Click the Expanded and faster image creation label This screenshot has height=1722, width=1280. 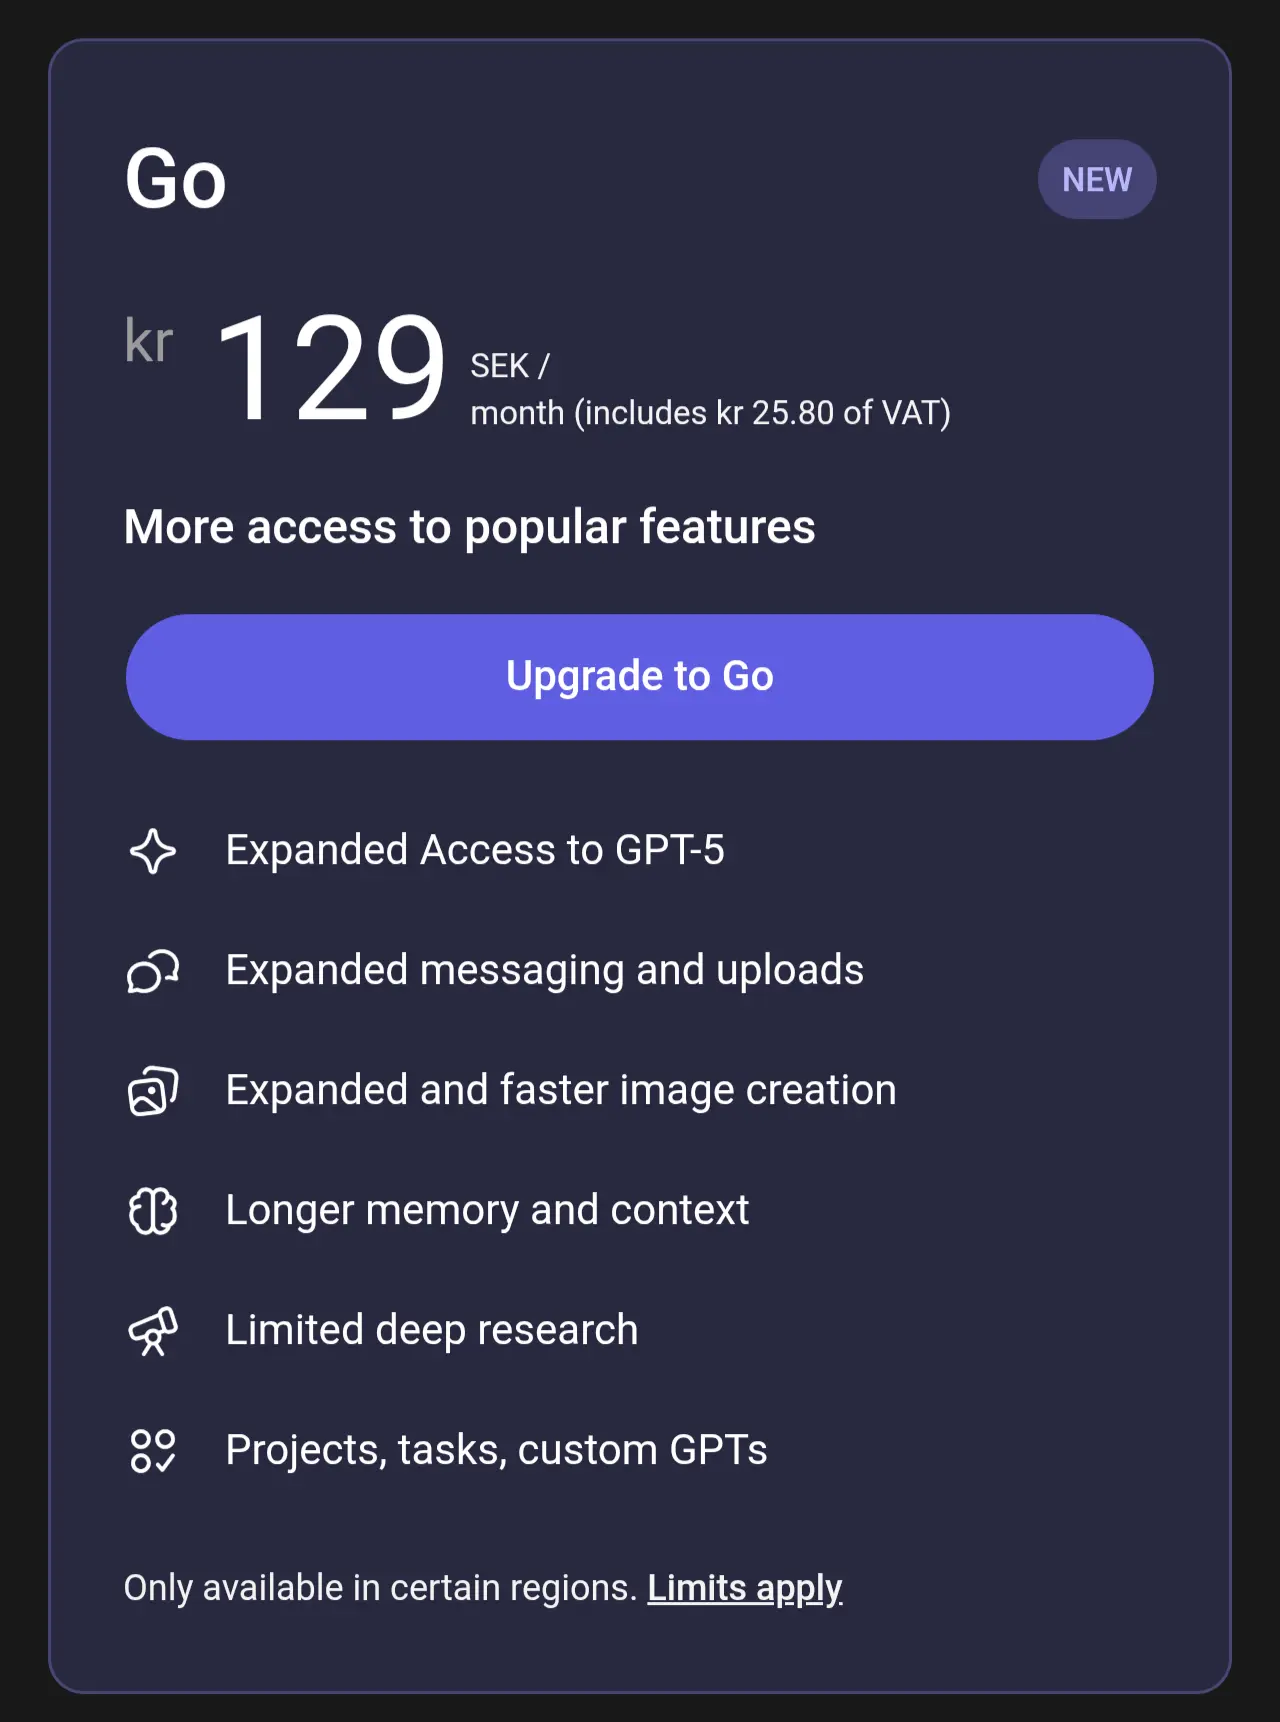561,1091
